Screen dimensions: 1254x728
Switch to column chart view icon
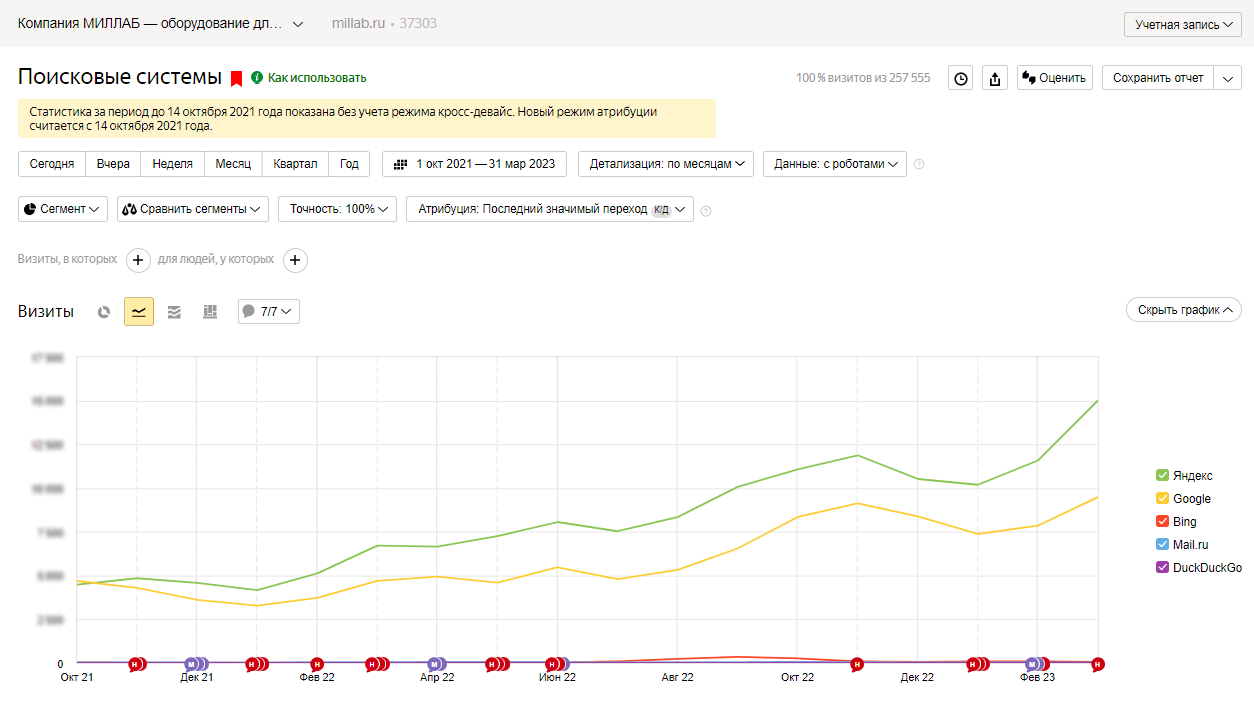(x=209, y=312)
